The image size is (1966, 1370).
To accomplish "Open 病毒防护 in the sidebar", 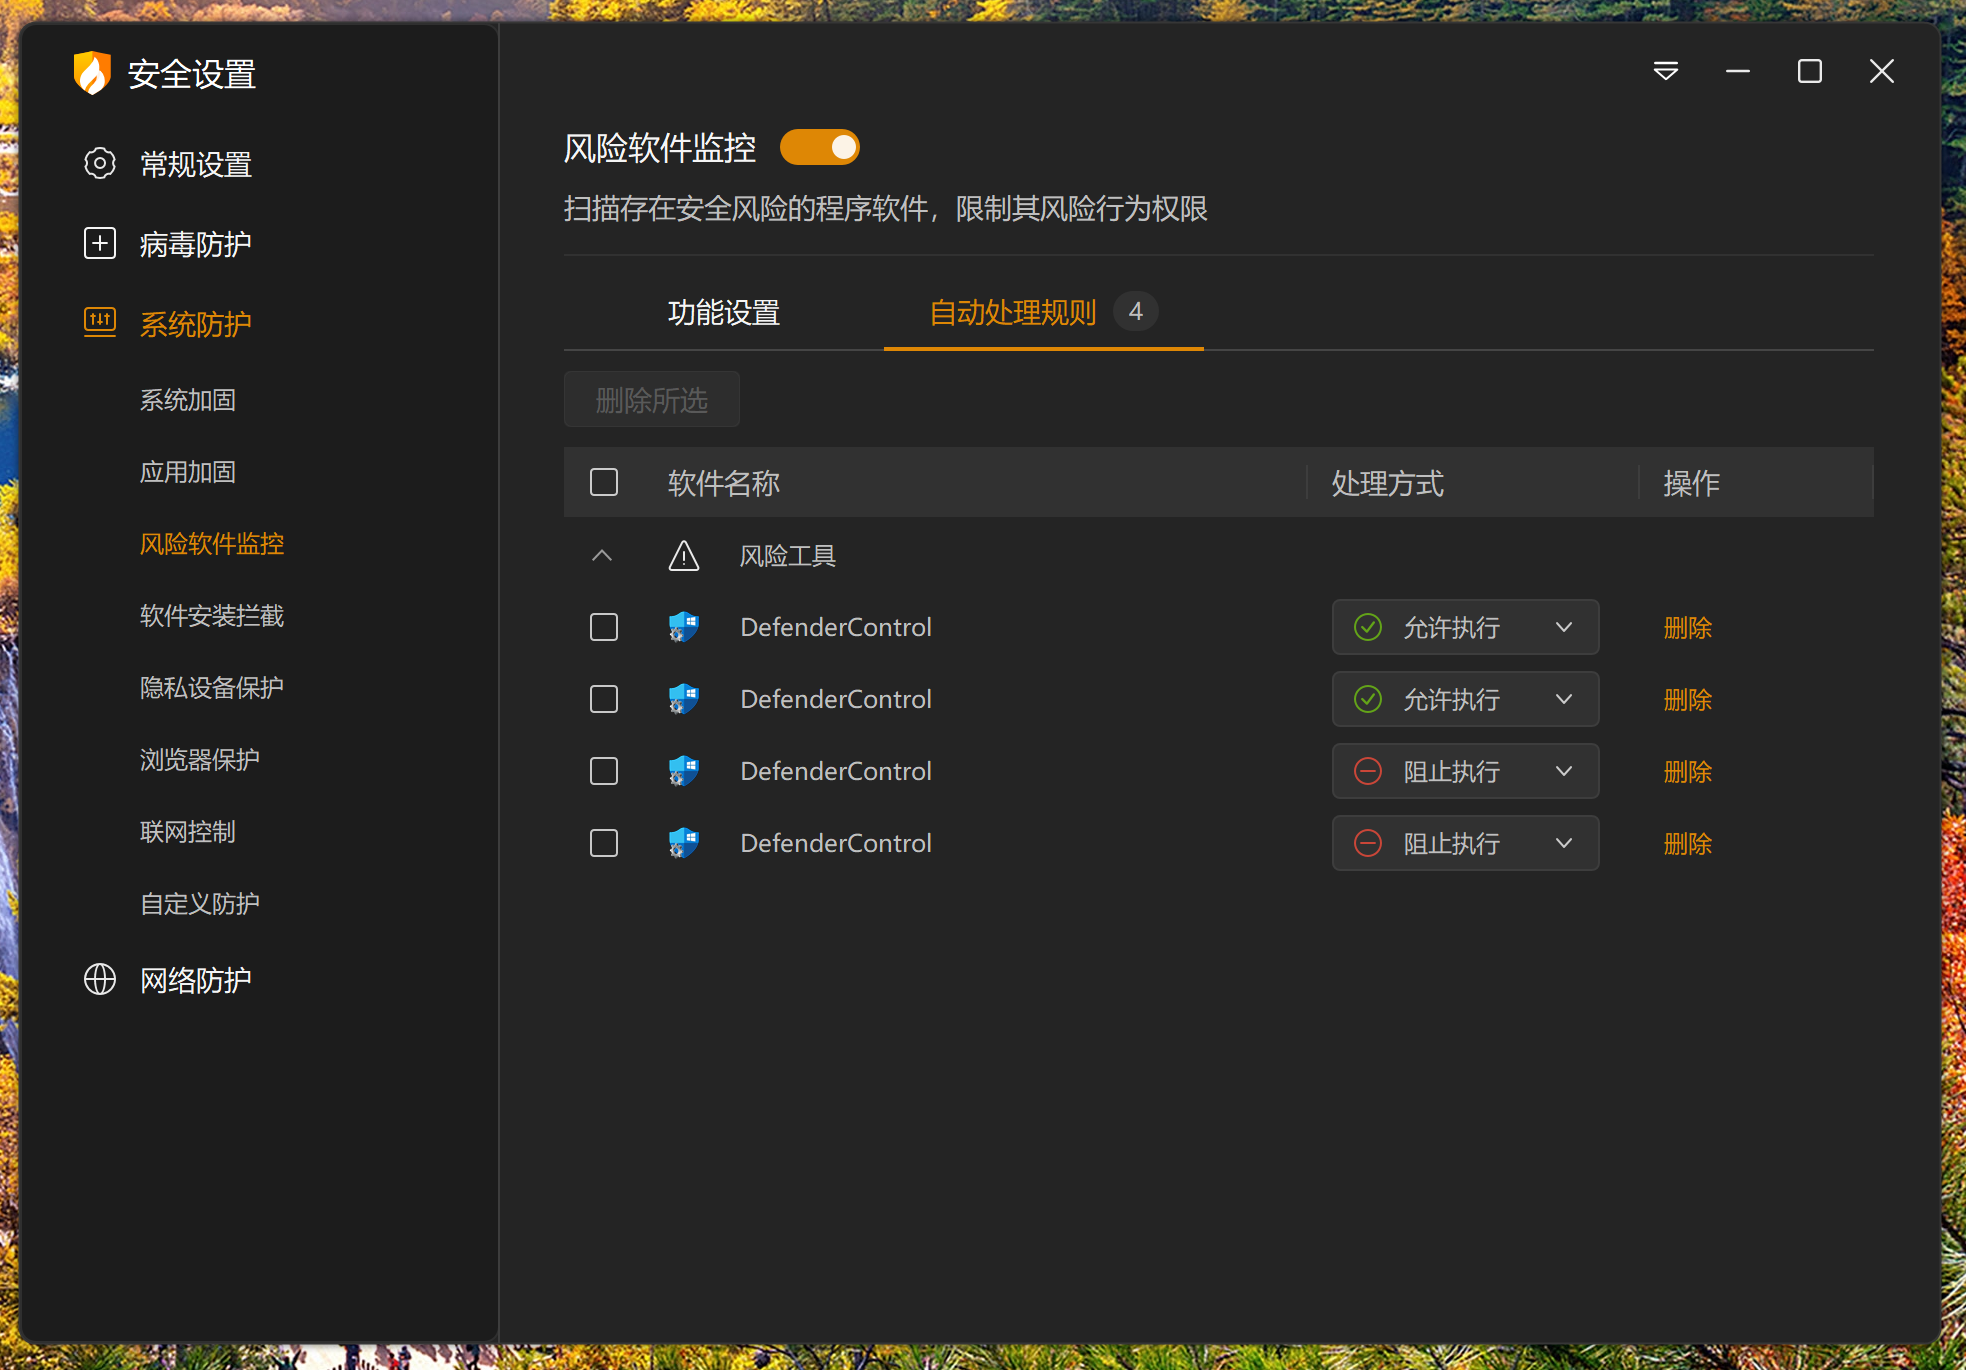I will pos(196,244).
